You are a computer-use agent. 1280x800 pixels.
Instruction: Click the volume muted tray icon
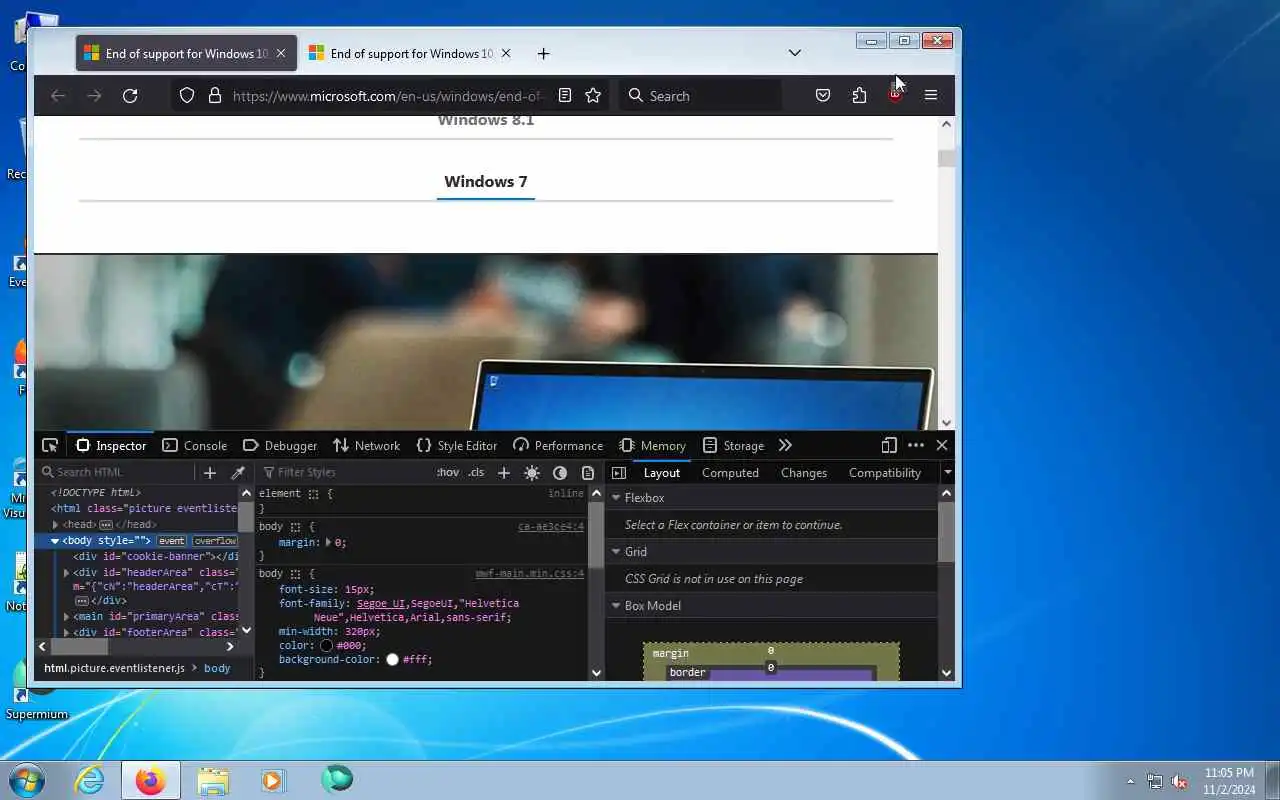coord(1179,781)
